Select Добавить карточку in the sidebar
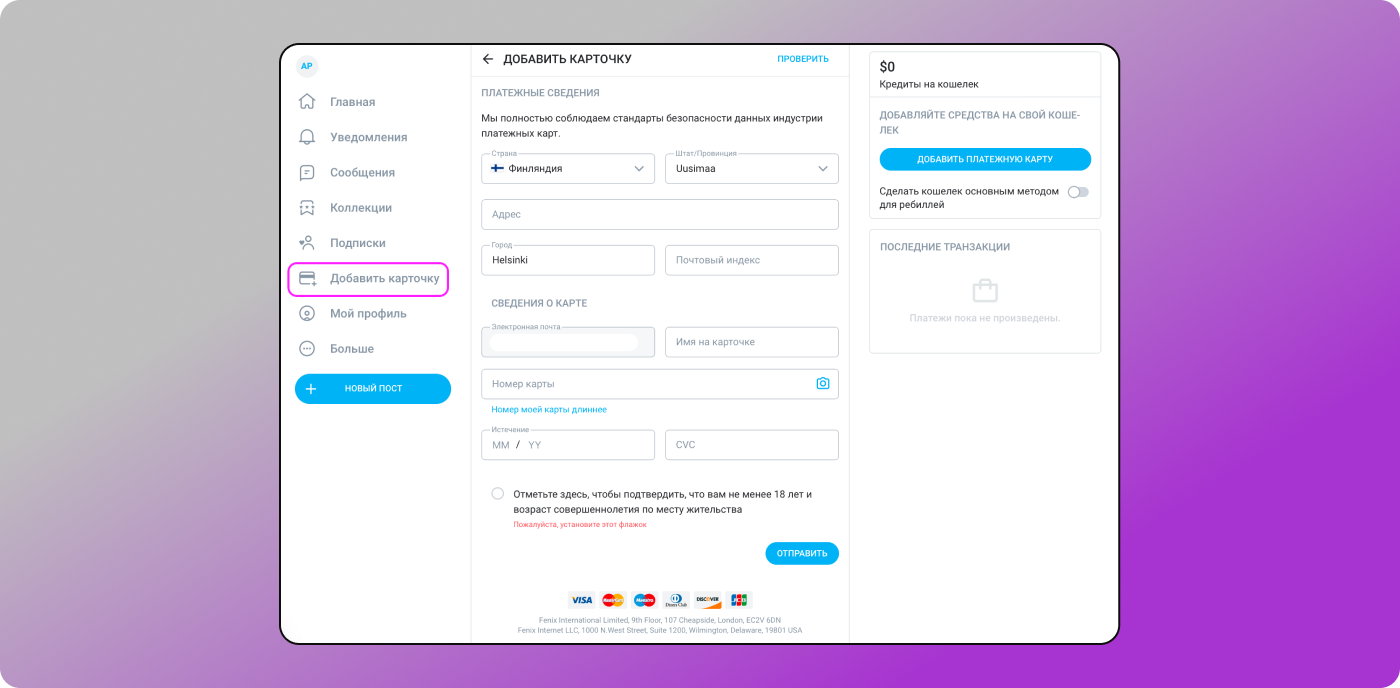1400x688 pixels. (369, 279)
